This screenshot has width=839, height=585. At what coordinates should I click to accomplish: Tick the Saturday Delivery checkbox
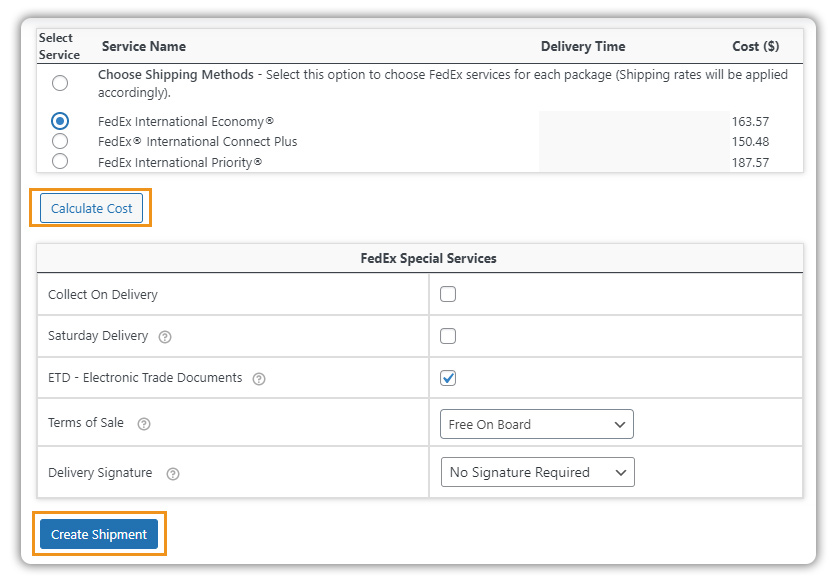point(448,336)
